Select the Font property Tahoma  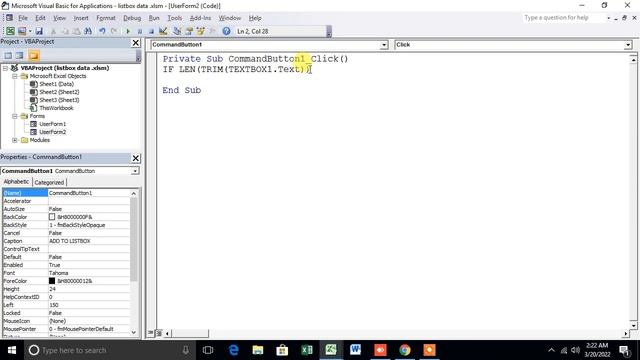coord(66,273)
